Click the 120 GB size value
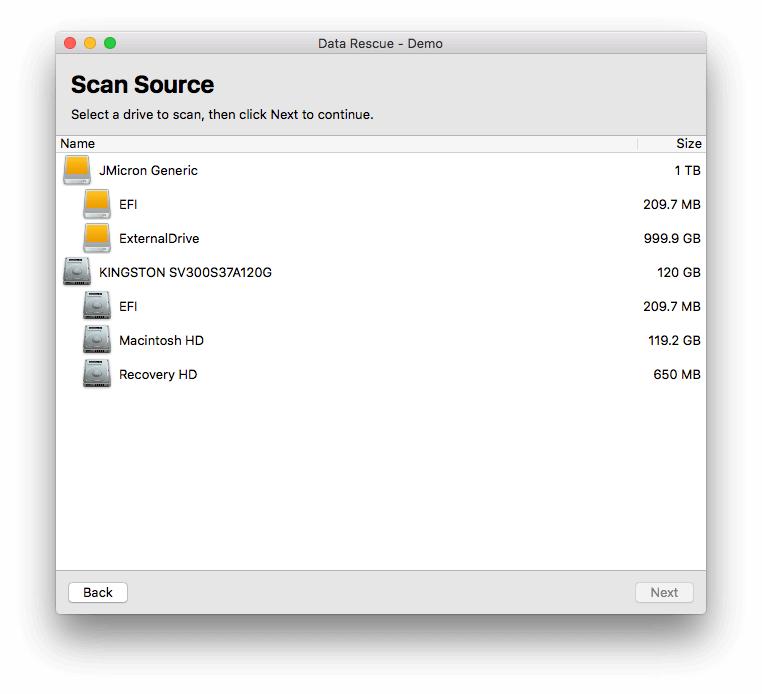 click(678, 273)
